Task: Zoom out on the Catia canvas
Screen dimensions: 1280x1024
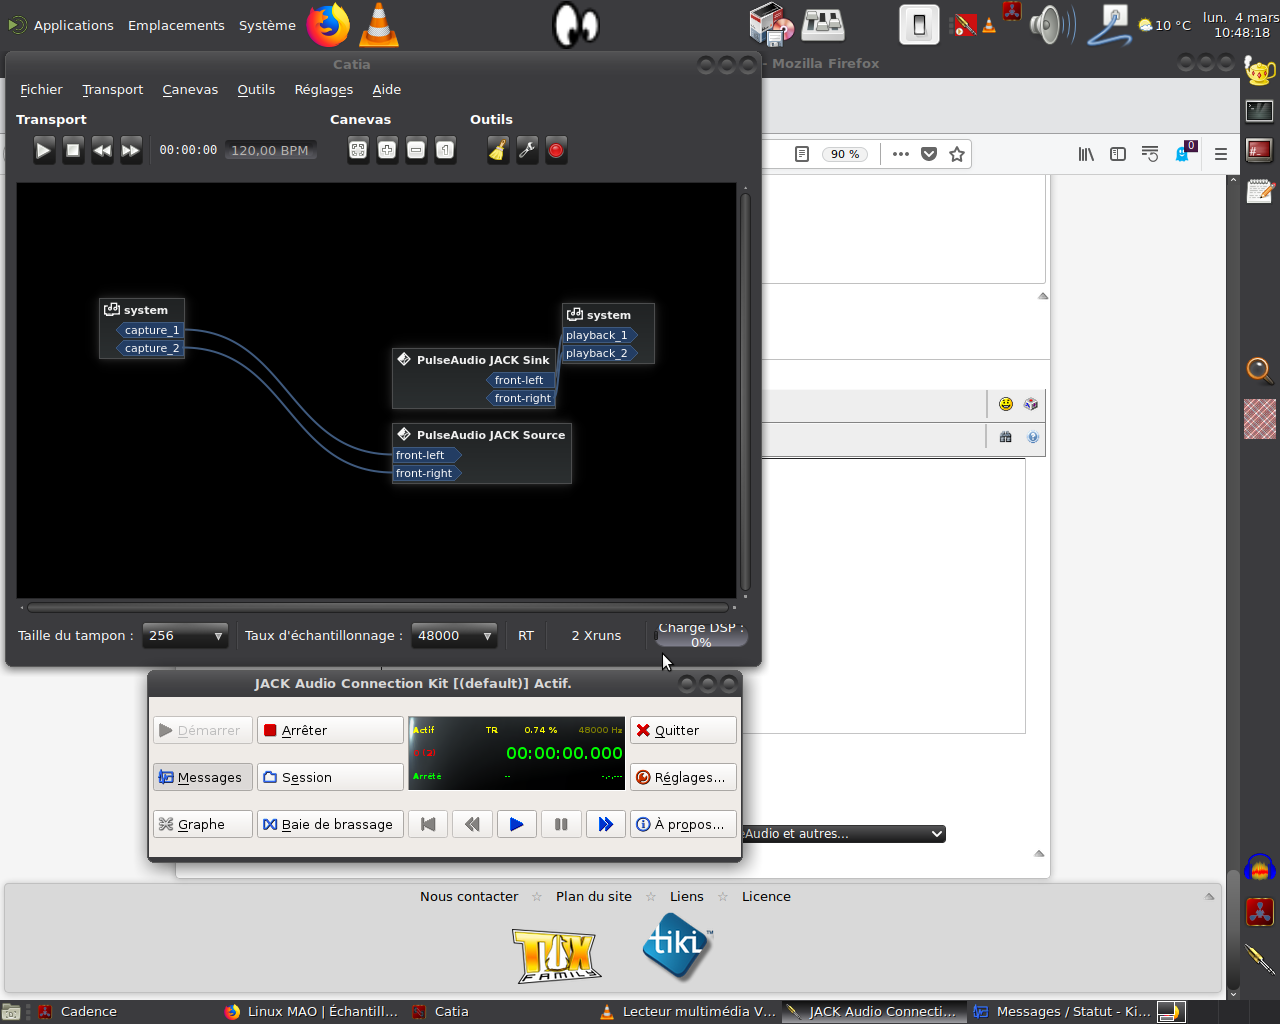Action: 416,151
